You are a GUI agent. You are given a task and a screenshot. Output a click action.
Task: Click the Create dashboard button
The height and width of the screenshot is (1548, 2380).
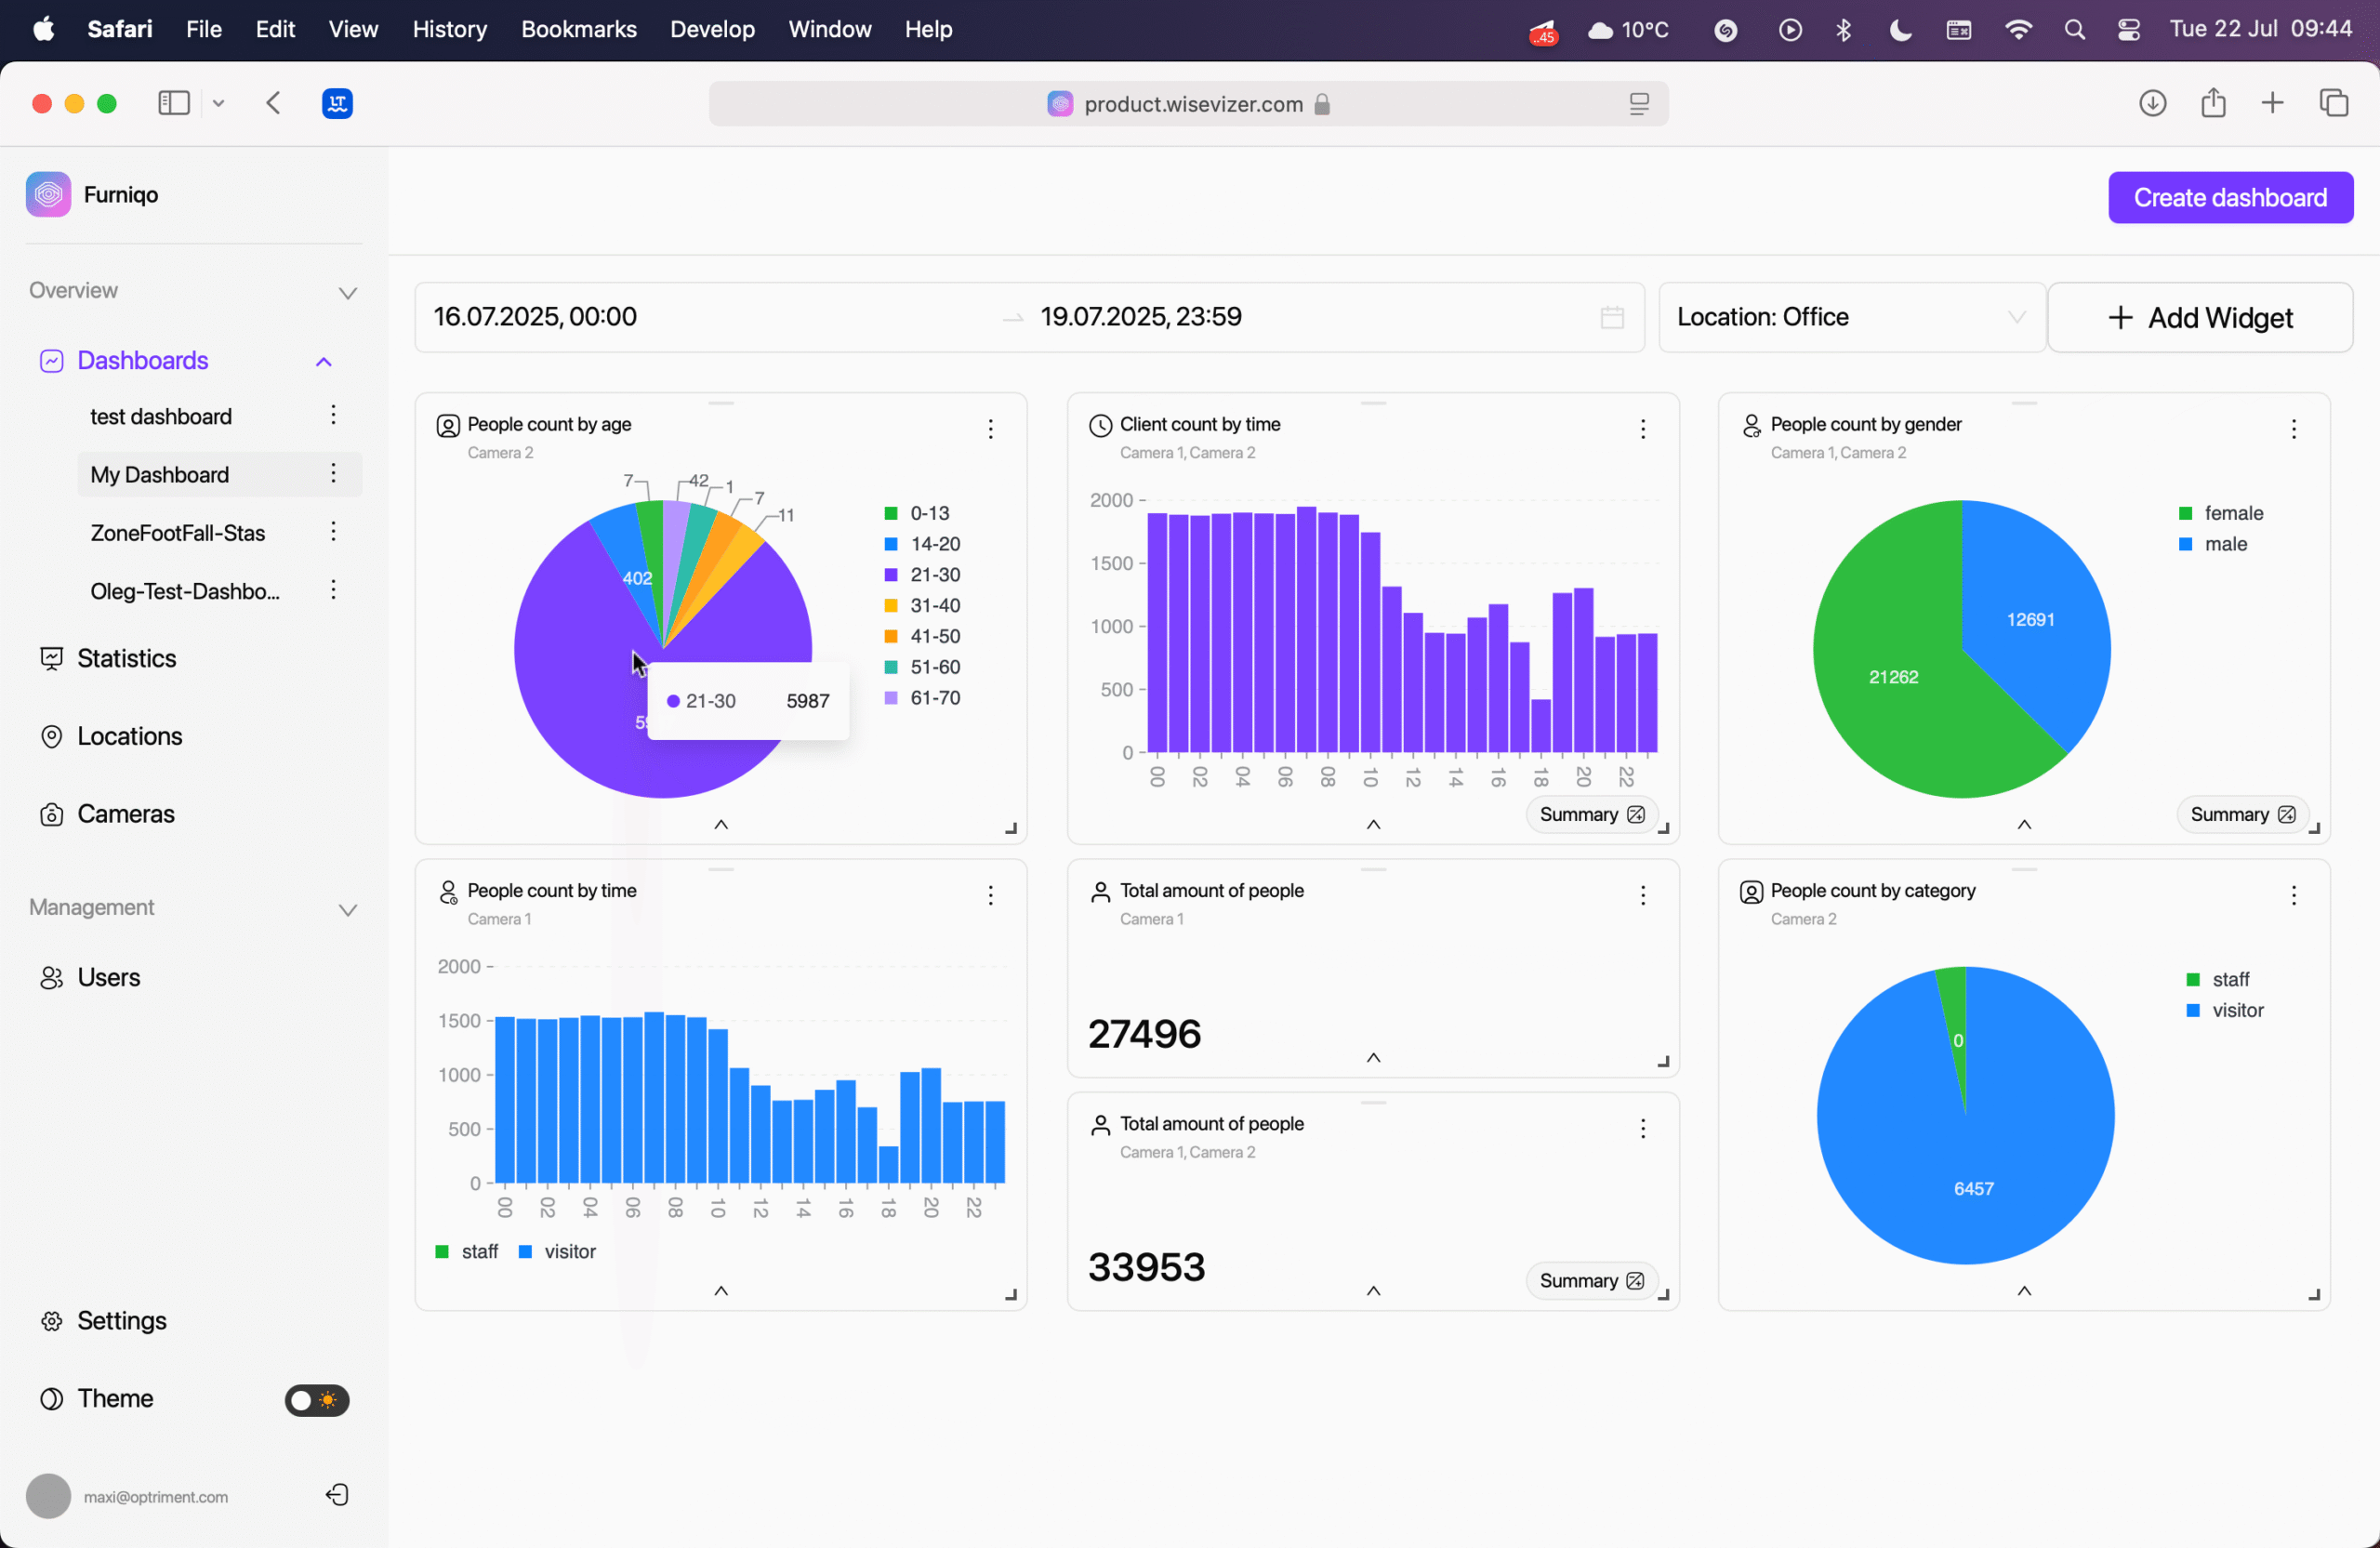[x=2229, y=197]
